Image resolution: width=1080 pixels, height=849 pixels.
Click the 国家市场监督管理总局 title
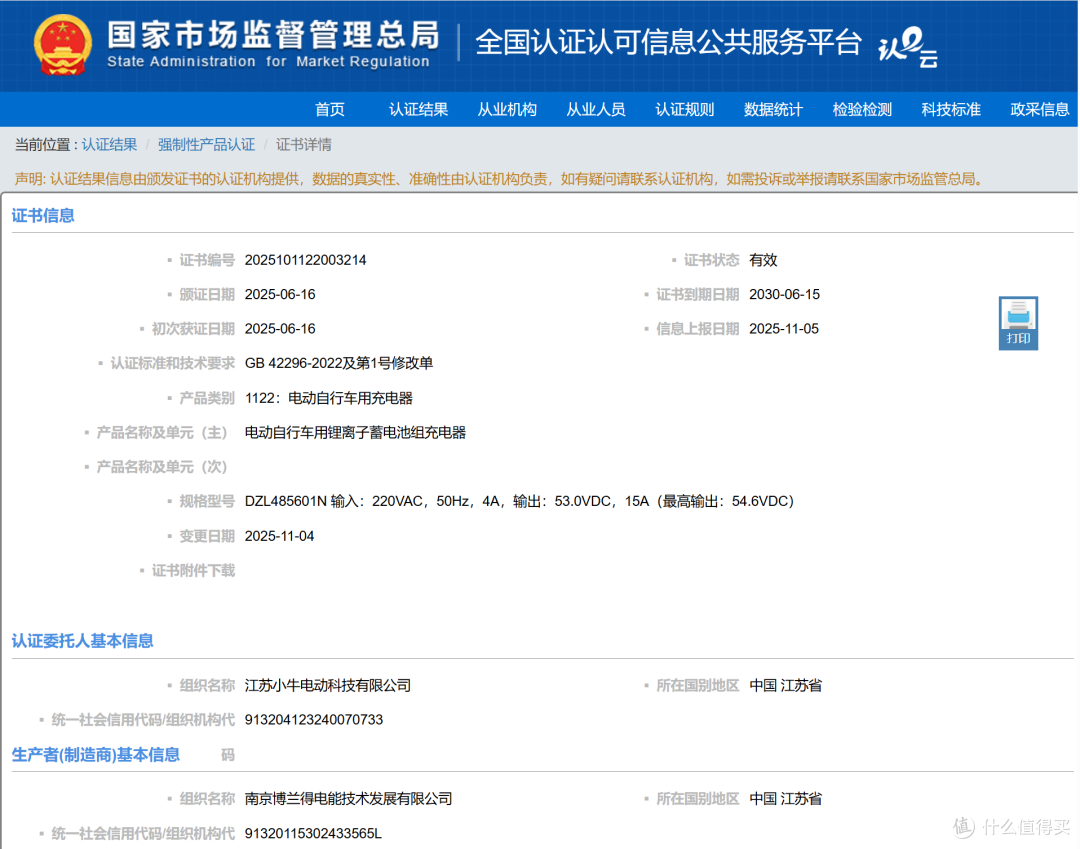click(x=273, y=35)
